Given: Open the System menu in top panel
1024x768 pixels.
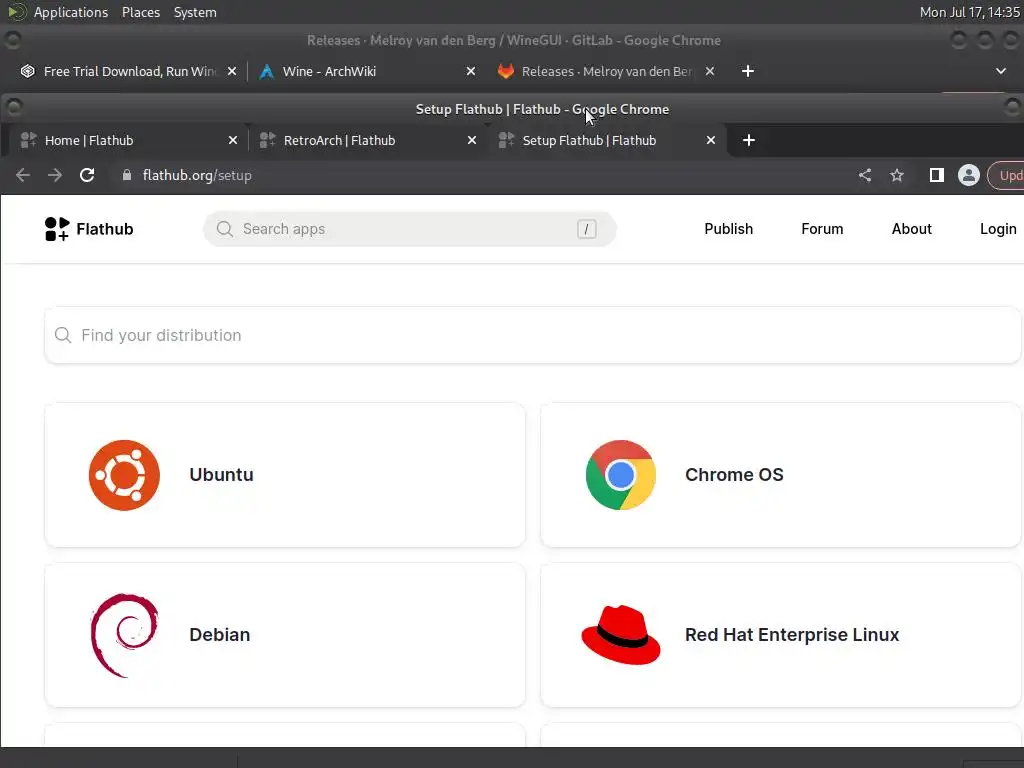Looking at the screenshot, I should (195, 12).
